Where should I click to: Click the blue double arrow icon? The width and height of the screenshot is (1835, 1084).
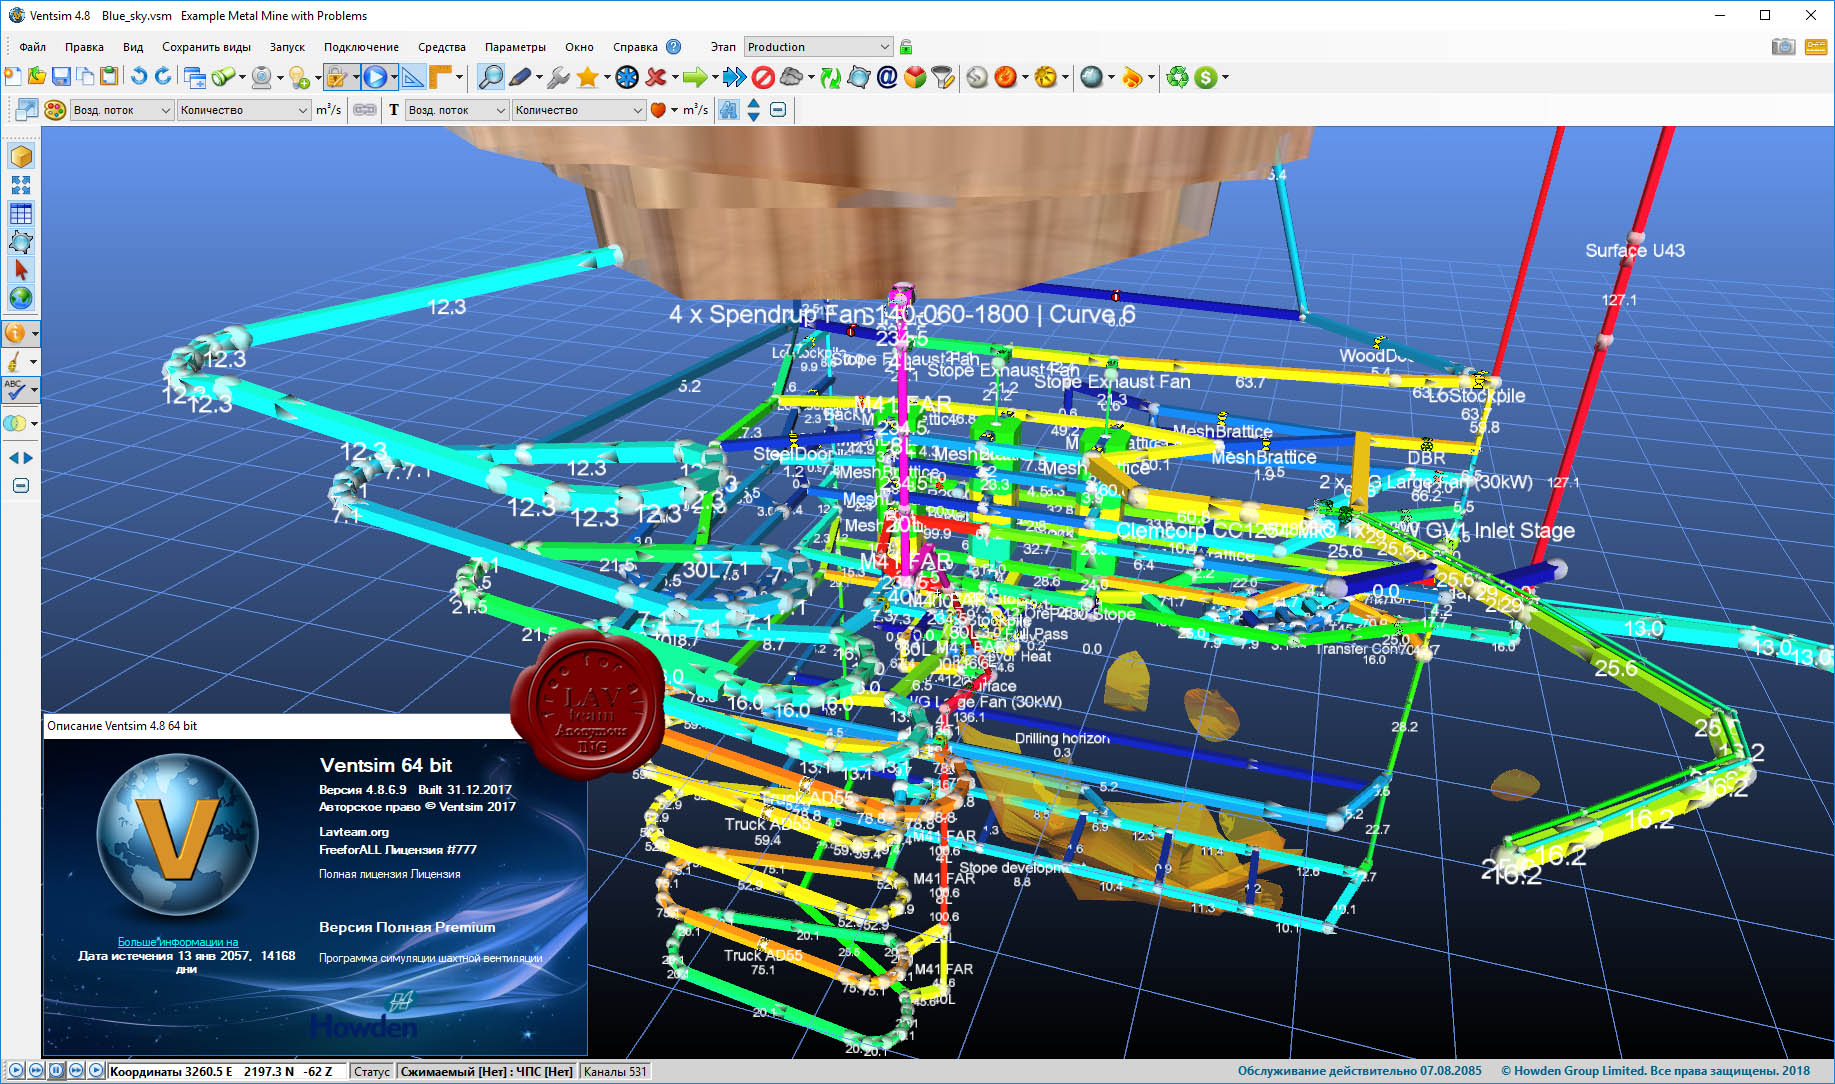(x=735, y=77)
